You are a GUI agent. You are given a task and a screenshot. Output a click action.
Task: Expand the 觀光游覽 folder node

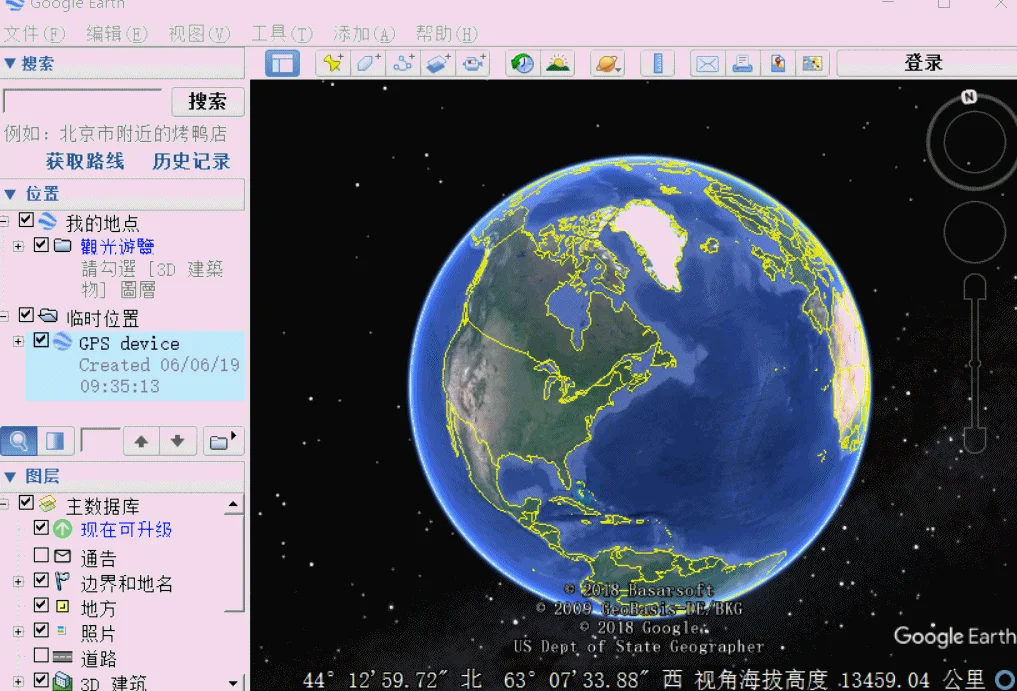18,246
